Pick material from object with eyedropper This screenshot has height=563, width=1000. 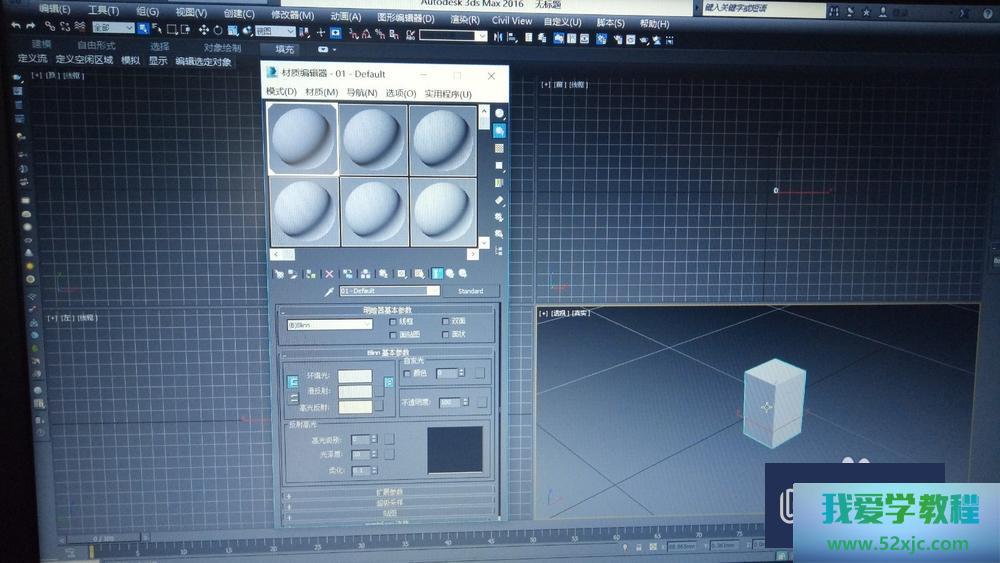coord(327,292)
